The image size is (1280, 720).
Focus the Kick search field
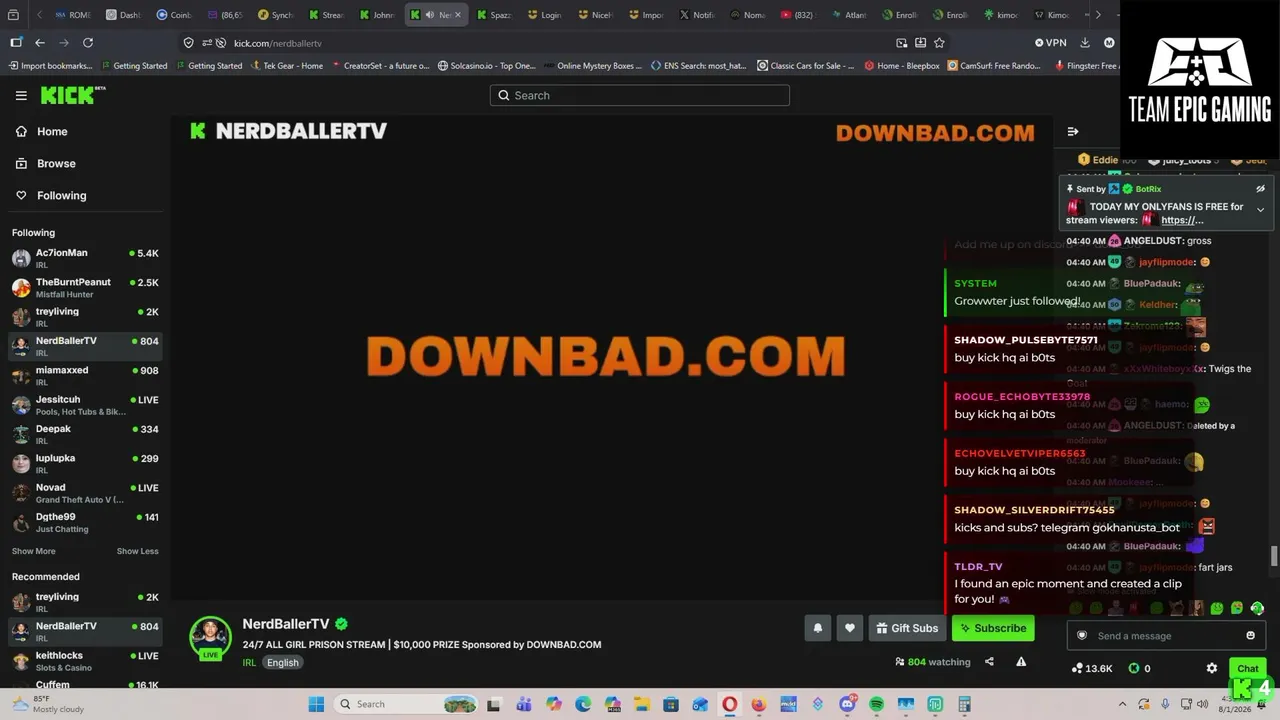(640, 95)
